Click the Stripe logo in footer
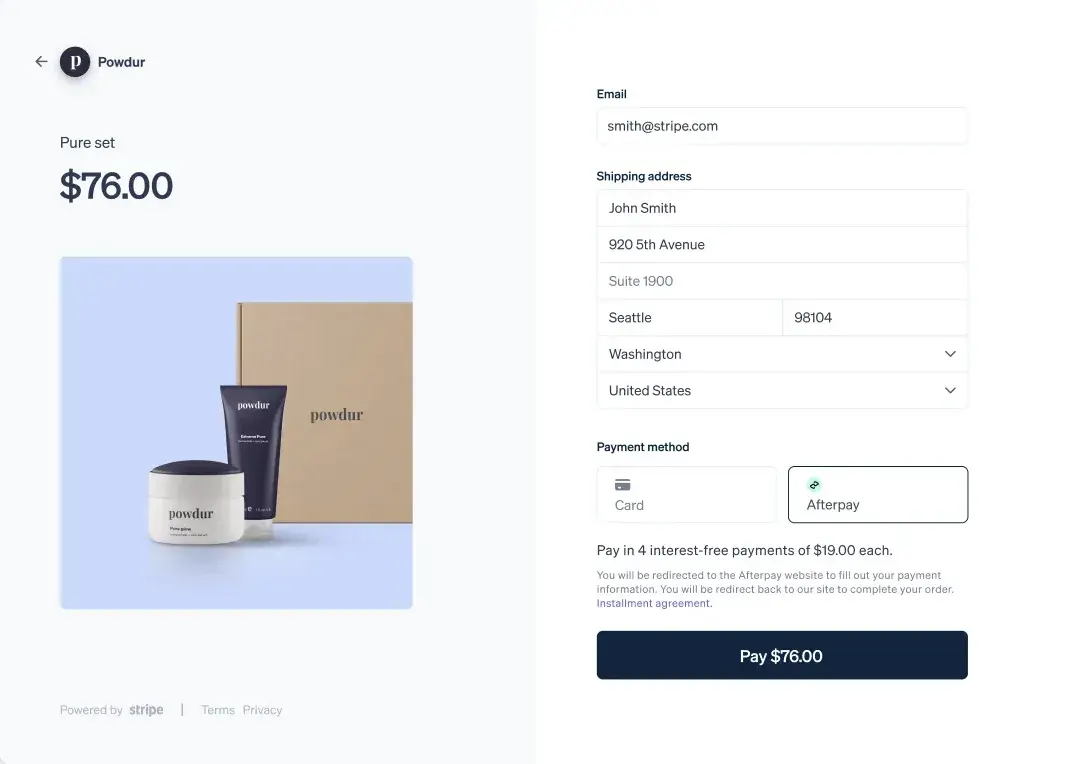 click(x=146, y=710)
